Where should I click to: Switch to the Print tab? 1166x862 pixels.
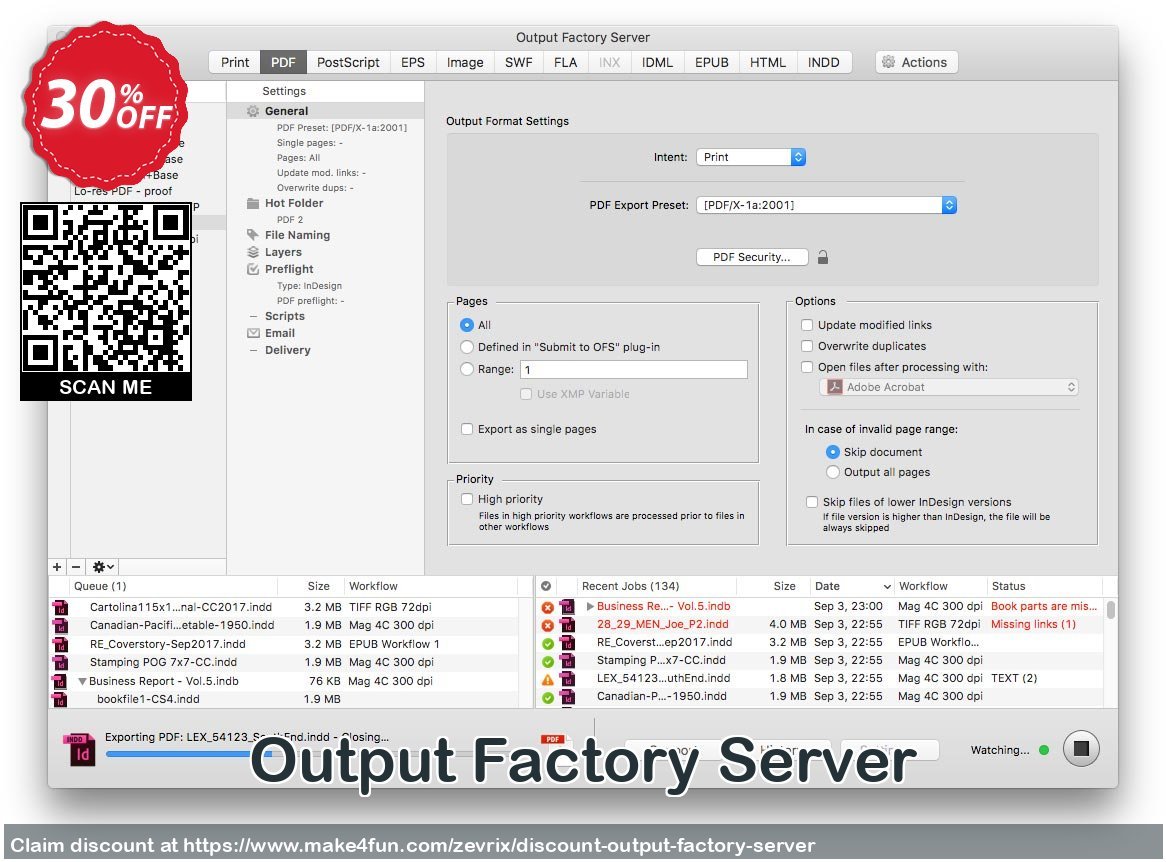point(234,62)
